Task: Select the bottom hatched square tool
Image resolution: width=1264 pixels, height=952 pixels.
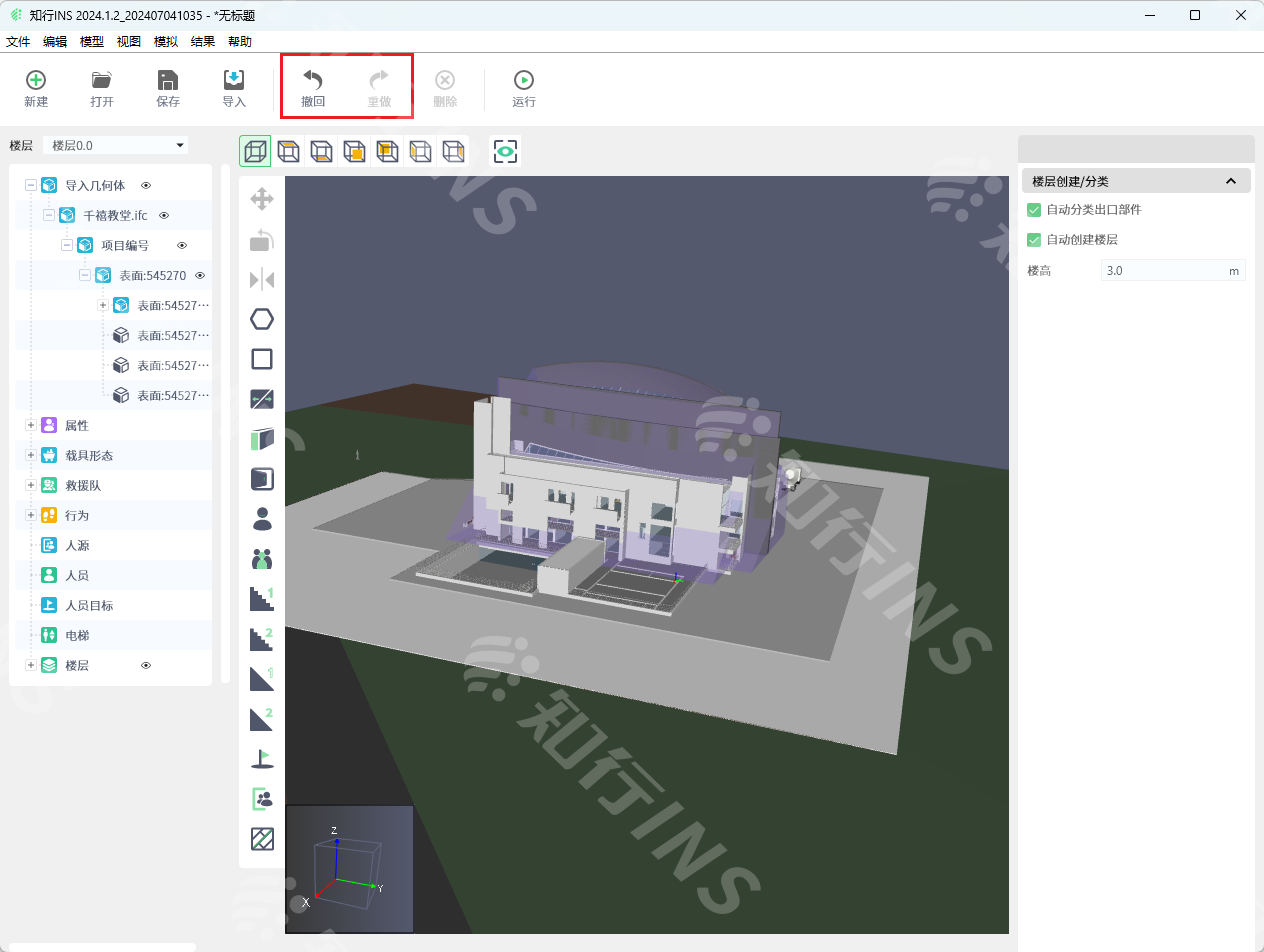Action: point(262,839)
